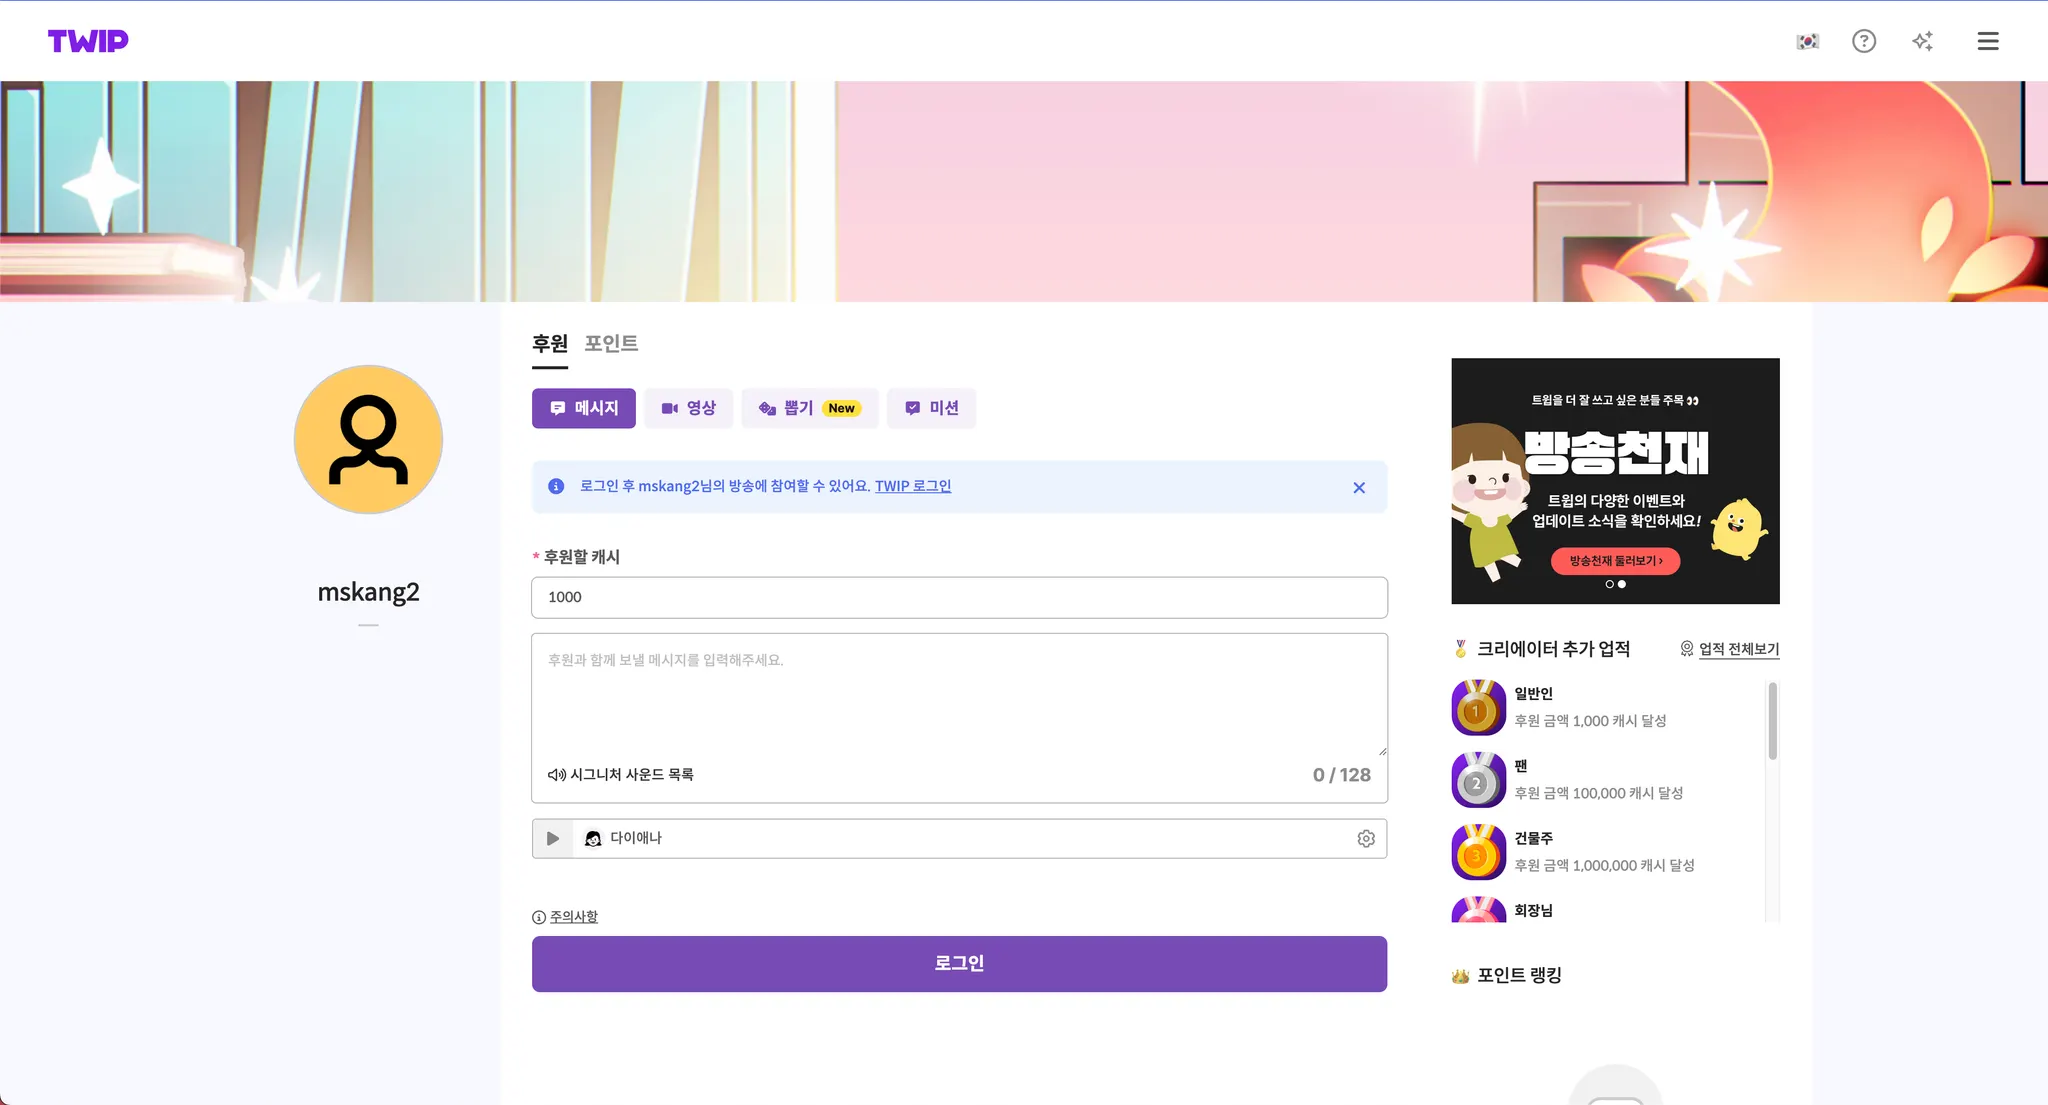Image resolution: width=2048 pixels, height=1105 pixels.
Task: Click the sparkle stars icon in header
Action: [x=1922, y=41]
